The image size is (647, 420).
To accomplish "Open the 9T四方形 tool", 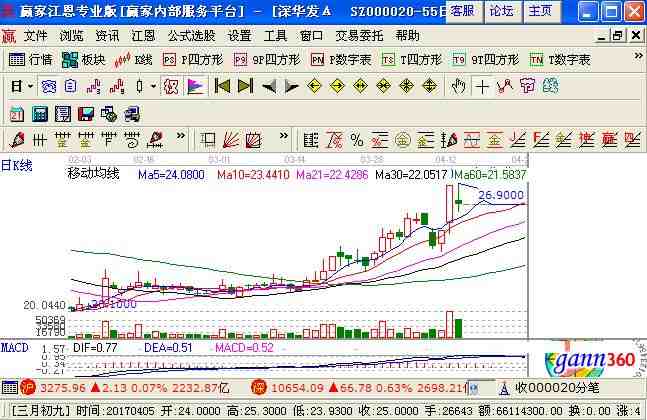I will pyautogui.click(x=486, y=60).
